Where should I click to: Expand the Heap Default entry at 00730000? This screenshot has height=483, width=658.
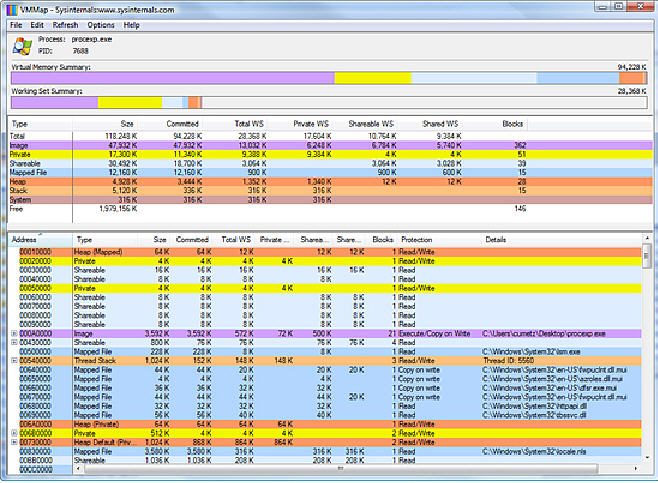click(x=13, y=443)
